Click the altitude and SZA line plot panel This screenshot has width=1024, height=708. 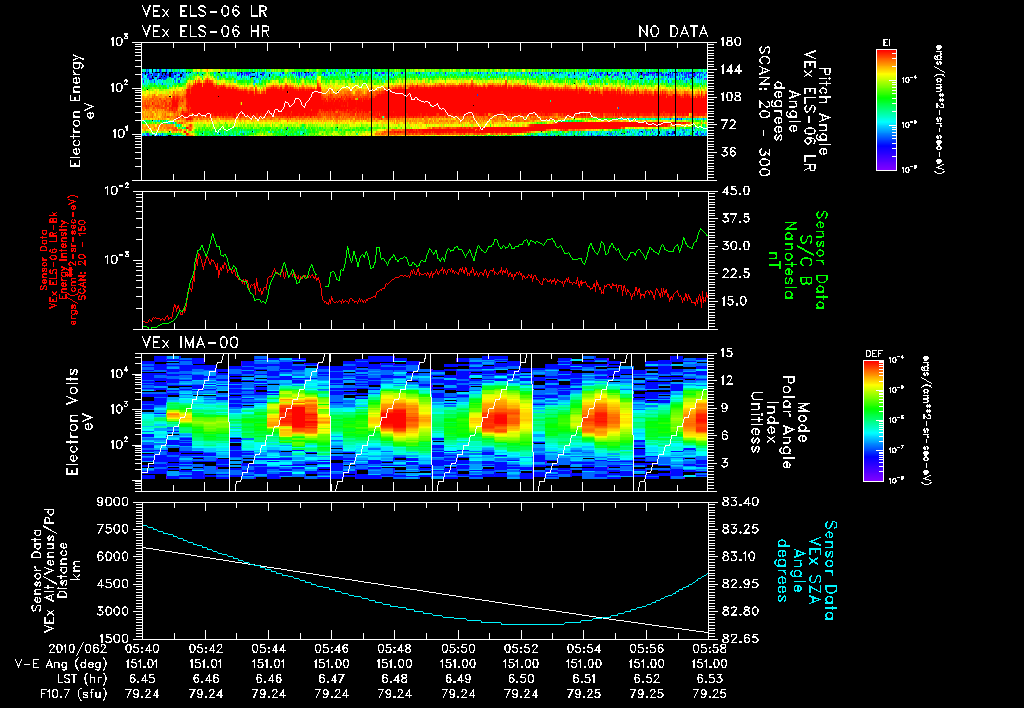point(425,570)
